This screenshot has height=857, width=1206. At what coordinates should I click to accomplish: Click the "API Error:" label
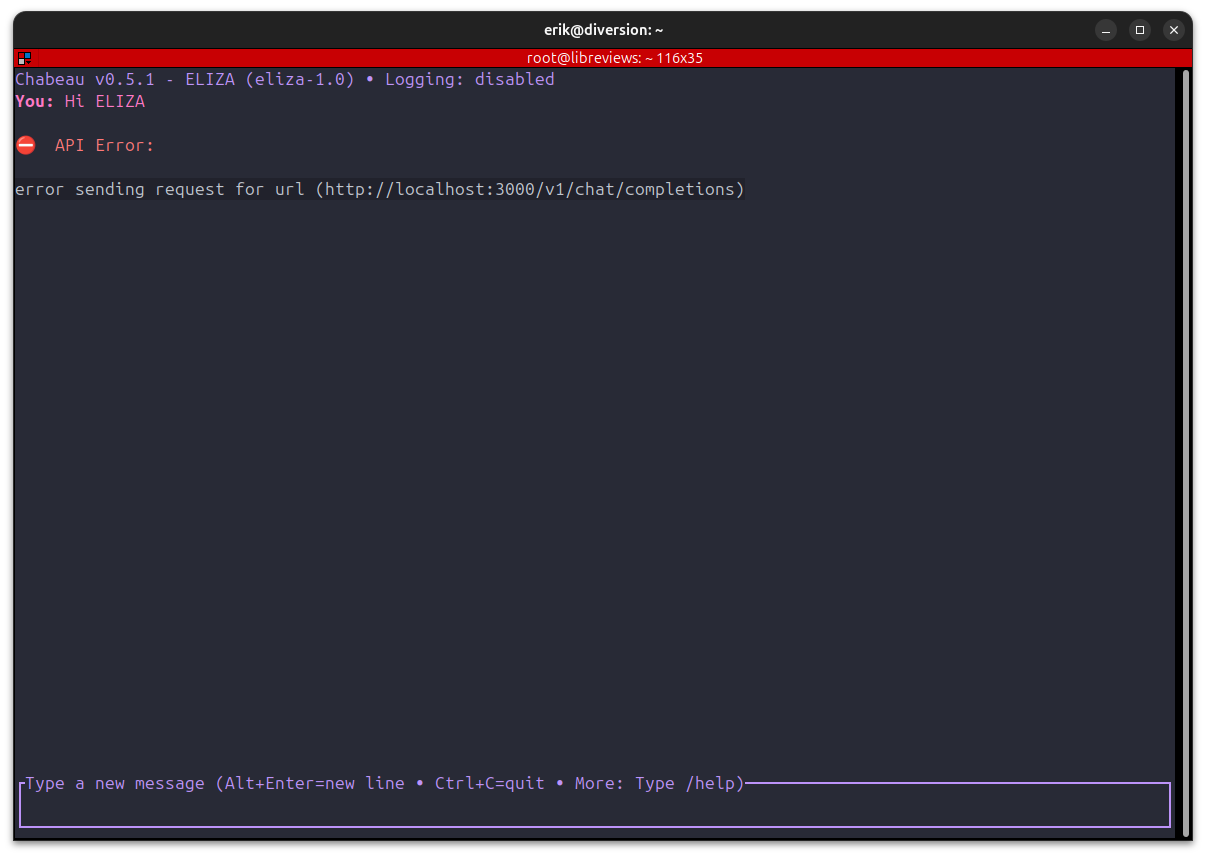[104, 145]
